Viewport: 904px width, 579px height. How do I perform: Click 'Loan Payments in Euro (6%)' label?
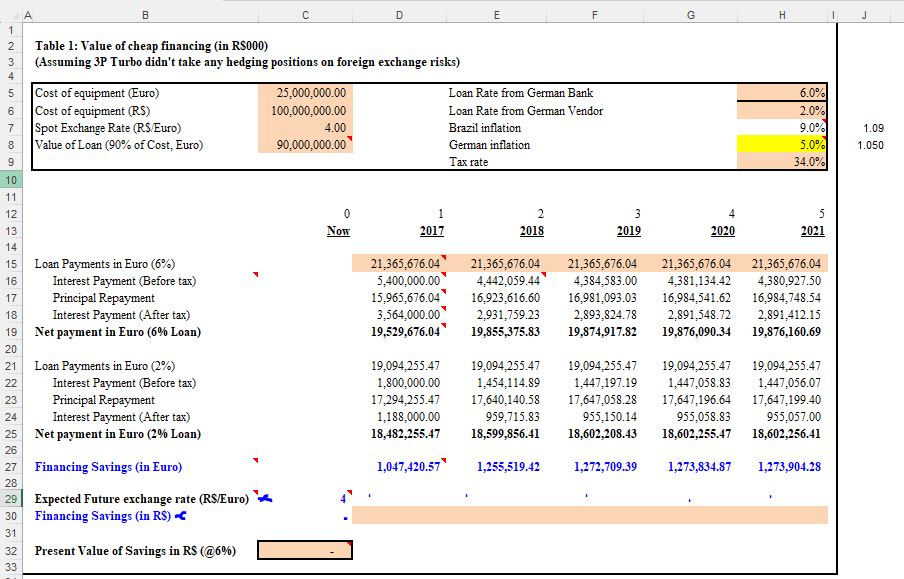tap(104, 264)
